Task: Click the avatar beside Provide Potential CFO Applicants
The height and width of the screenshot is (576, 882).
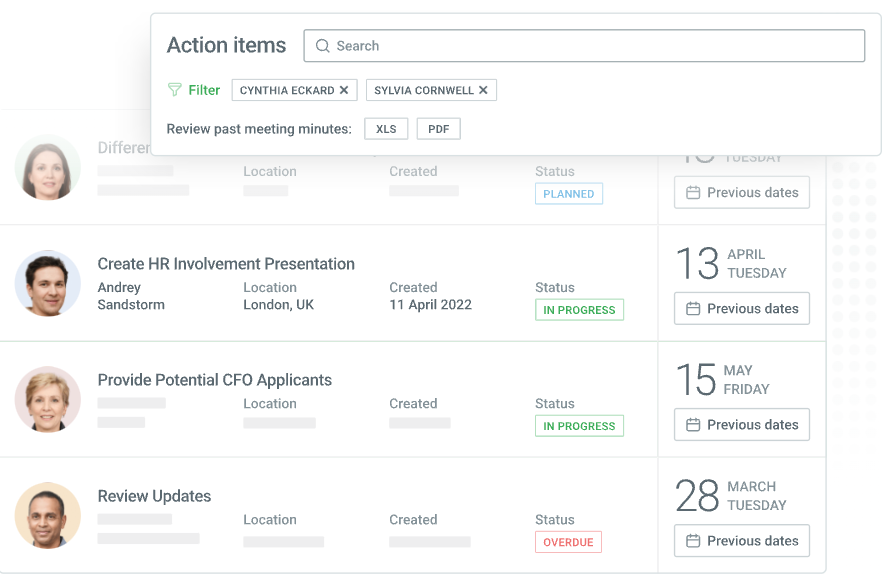Action: pos(48,399)
